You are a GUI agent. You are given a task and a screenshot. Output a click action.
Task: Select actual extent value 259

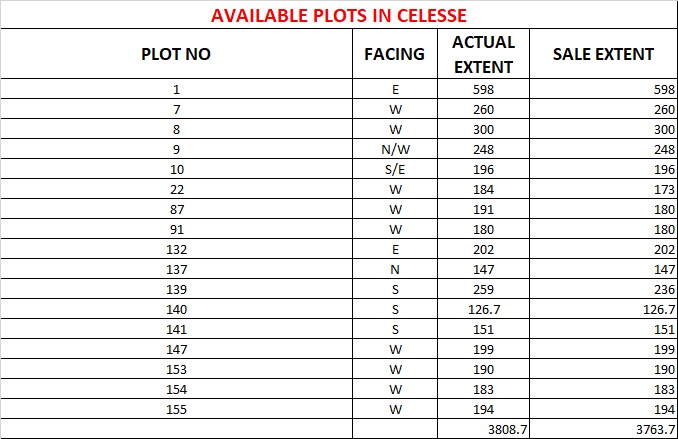(x=483, y=289)
